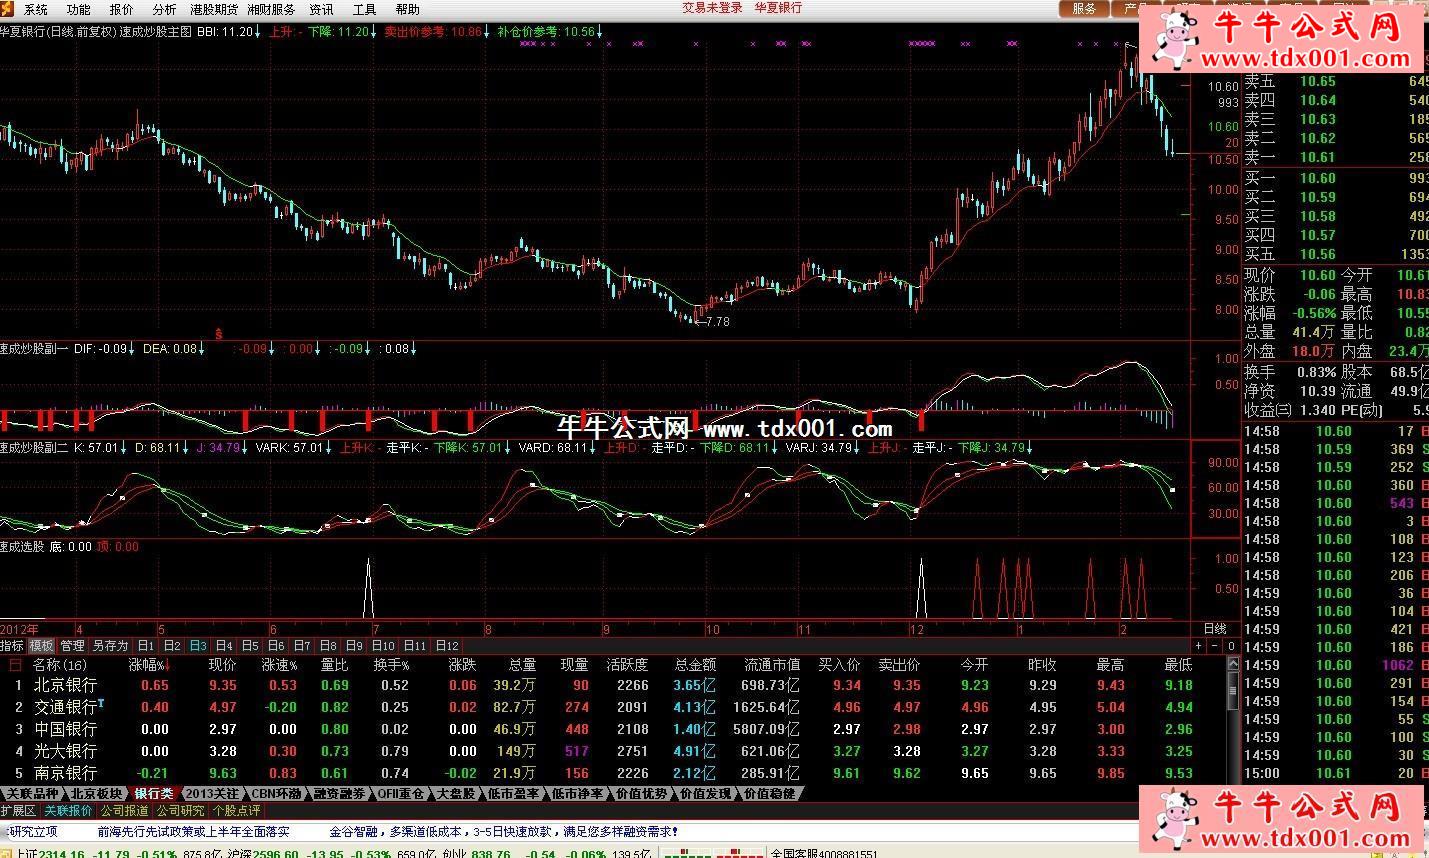1429x858 pixels.
Task: Switch to the QFII重仓 bottom tab
Action: [x=401, y=794]
